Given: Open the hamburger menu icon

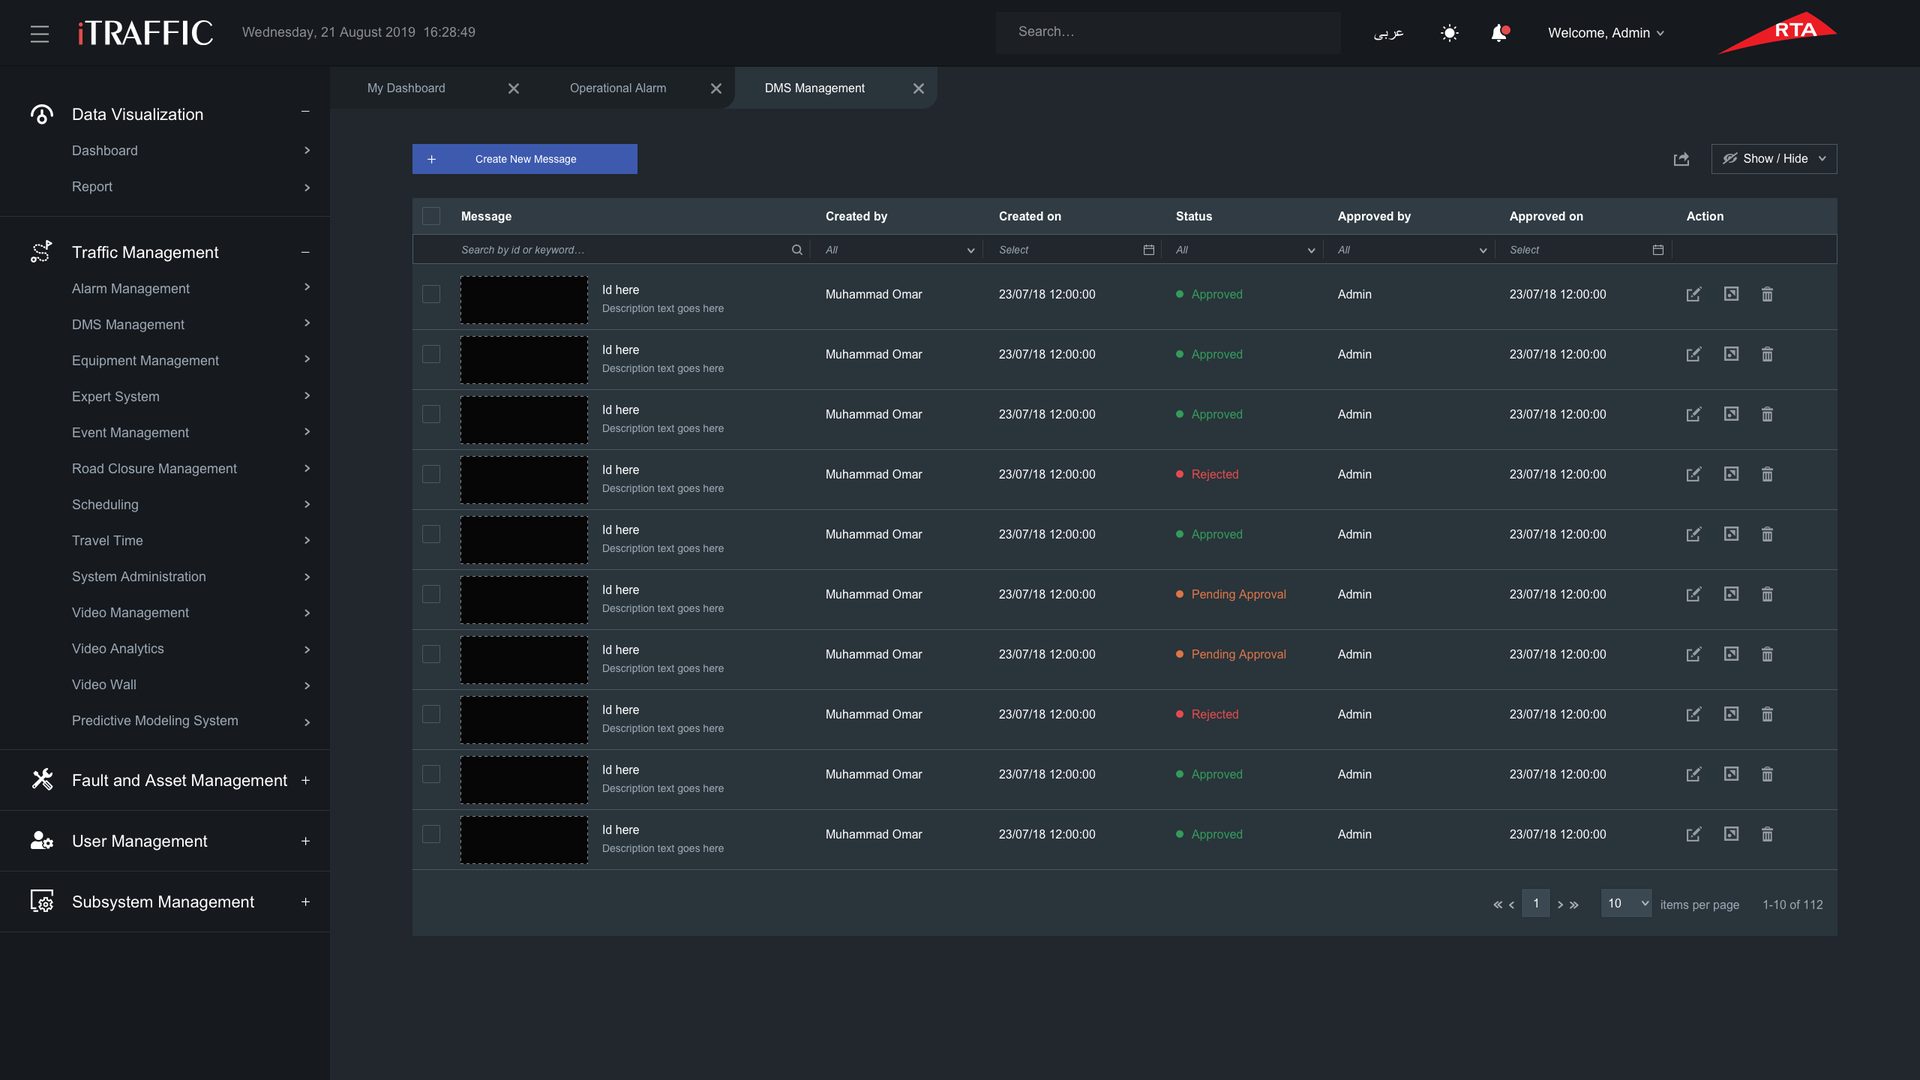Looking at the screenshot, I should coord(40,34).
